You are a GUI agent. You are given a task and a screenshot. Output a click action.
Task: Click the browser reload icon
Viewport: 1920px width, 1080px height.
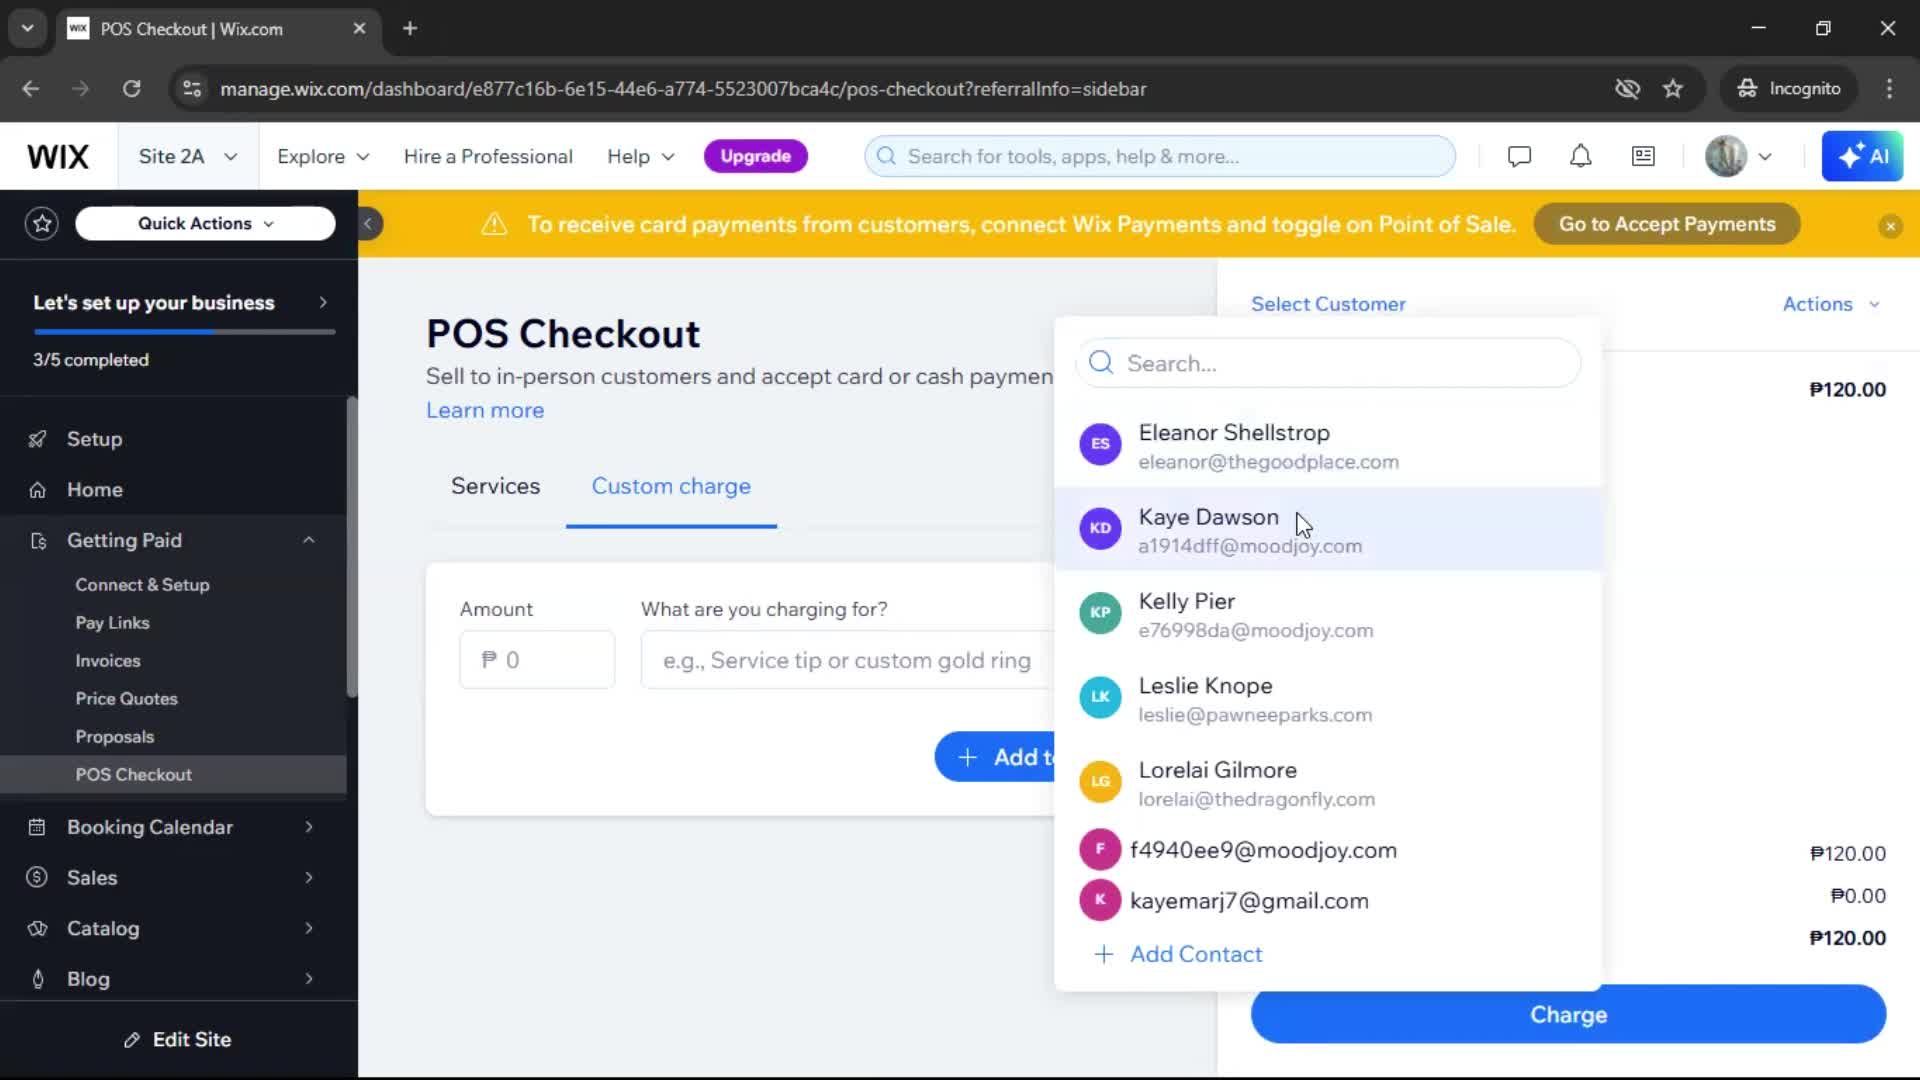131,89
